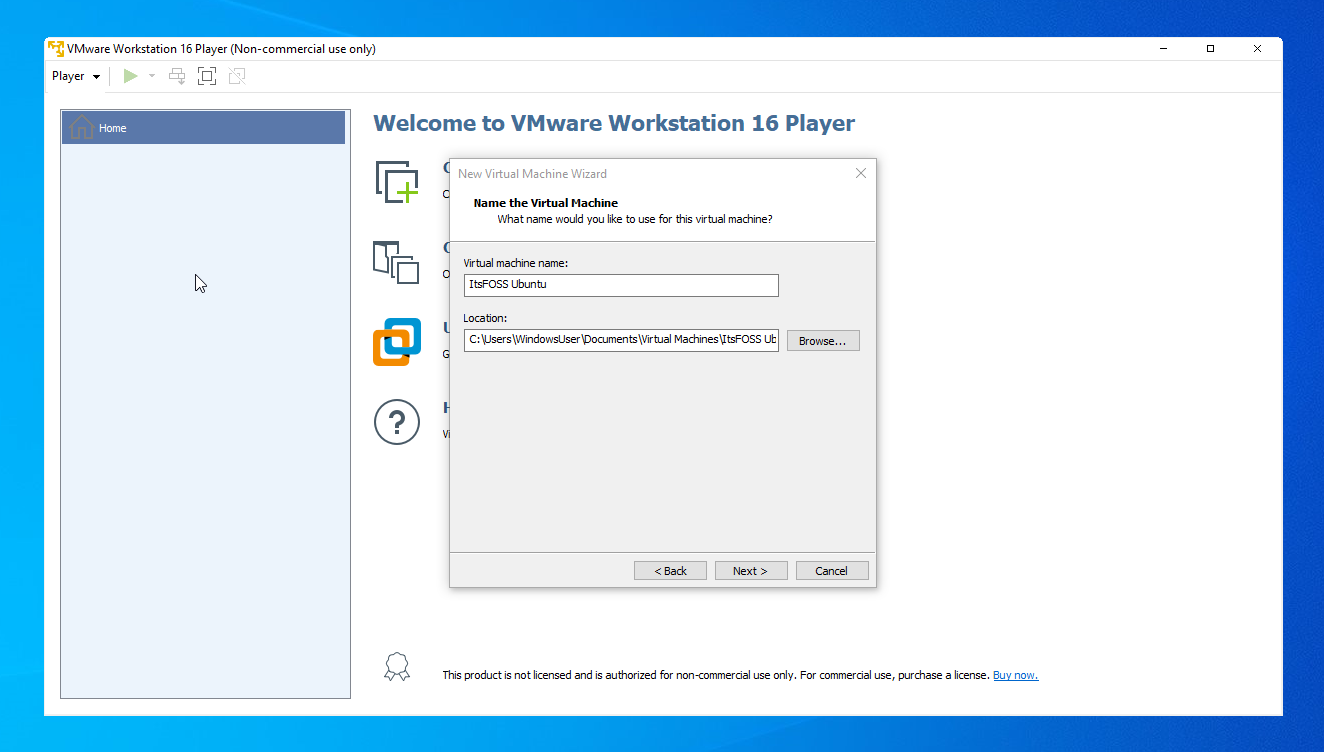Click the Open a Virtual Machine icon
1324x752 pixels.
pyautogui.click(x=397, y=262)
